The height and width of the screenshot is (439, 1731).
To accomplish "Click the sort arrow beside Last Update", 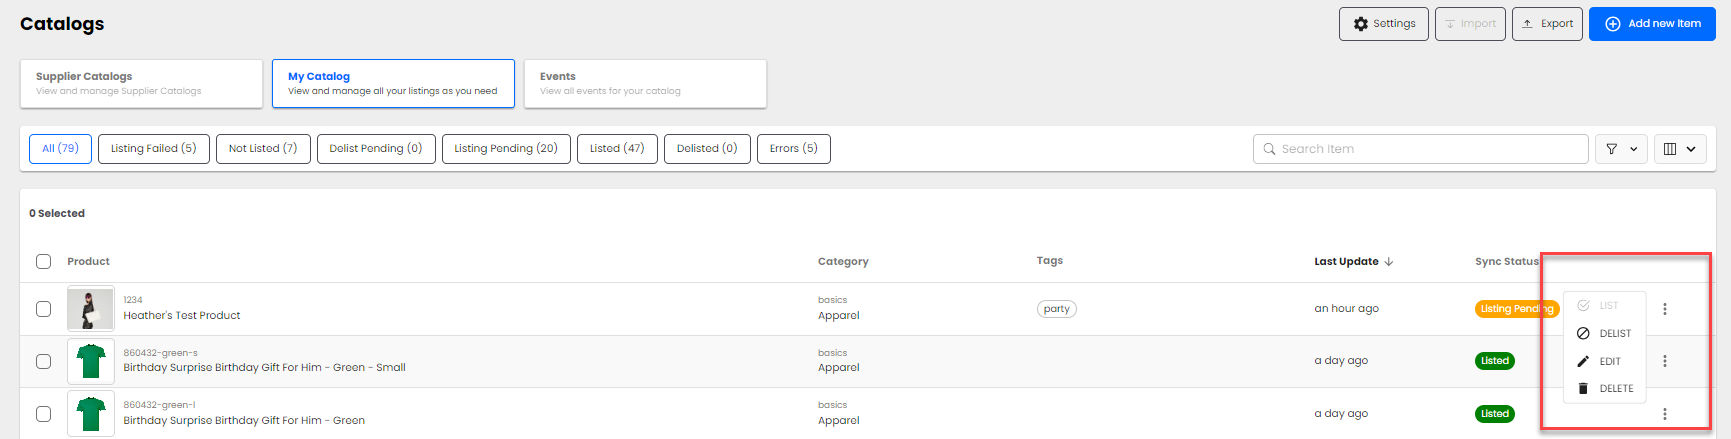I will tap(1389, 262).
